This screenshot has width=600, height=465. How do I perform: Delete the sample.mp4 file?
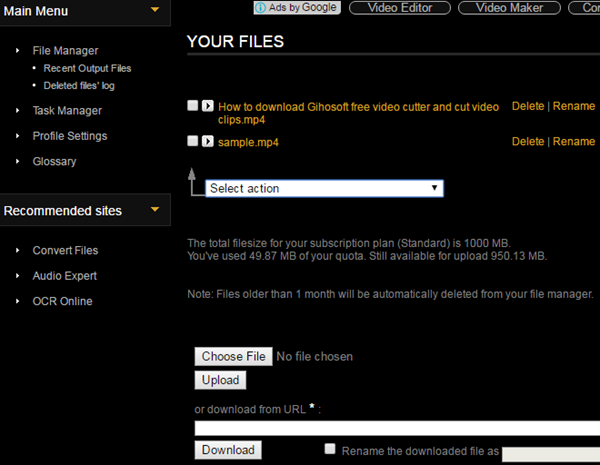coord(528,142)
